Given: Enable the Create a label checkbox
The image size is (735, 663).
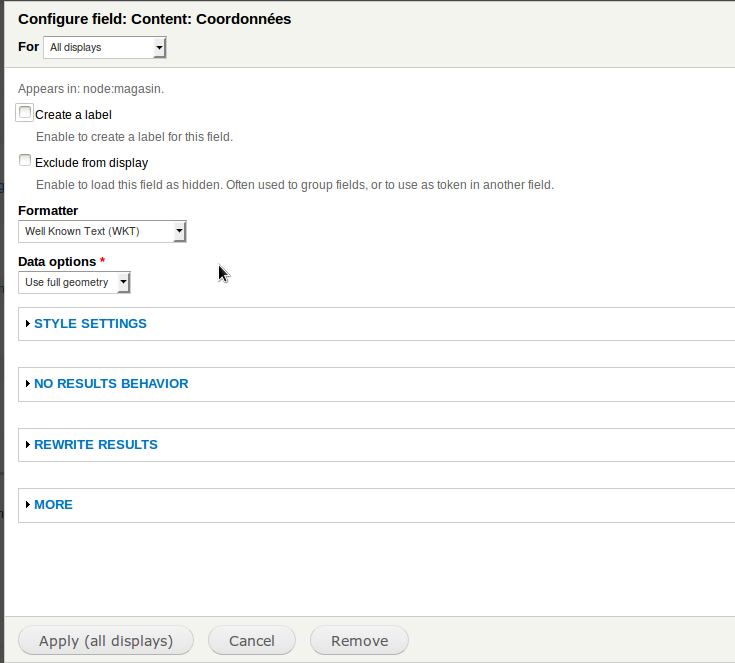Looking at the screenshot, I should (x=25, y=113).
